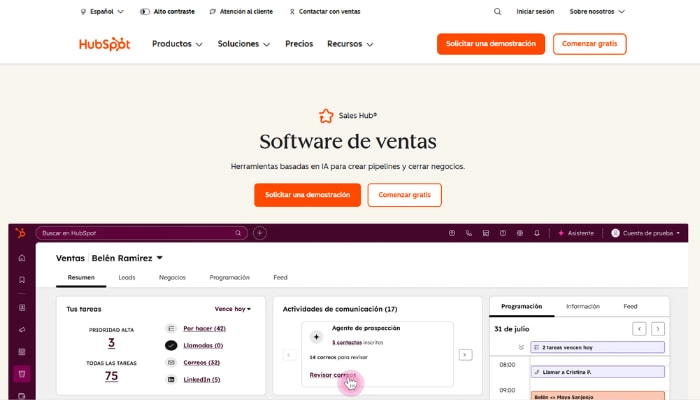
Task: Click the plus create button beside search bar
Action: (x=260, y=233)
